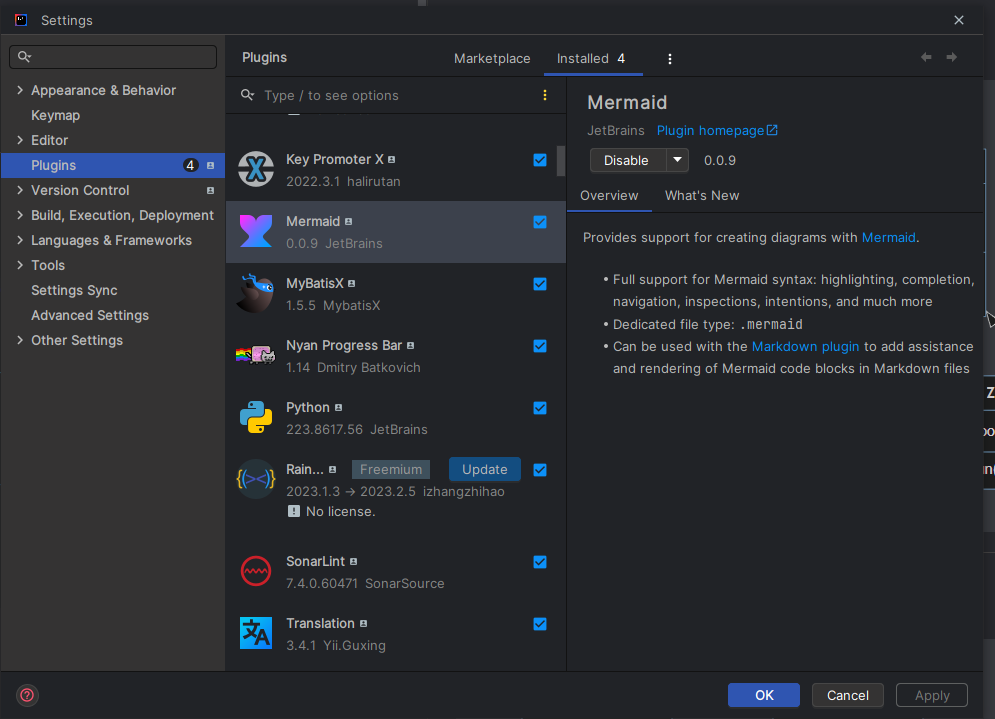Expand Languages & Frameworks node
The width and height of the screenshot is (995, 719).
coord(20,241)
